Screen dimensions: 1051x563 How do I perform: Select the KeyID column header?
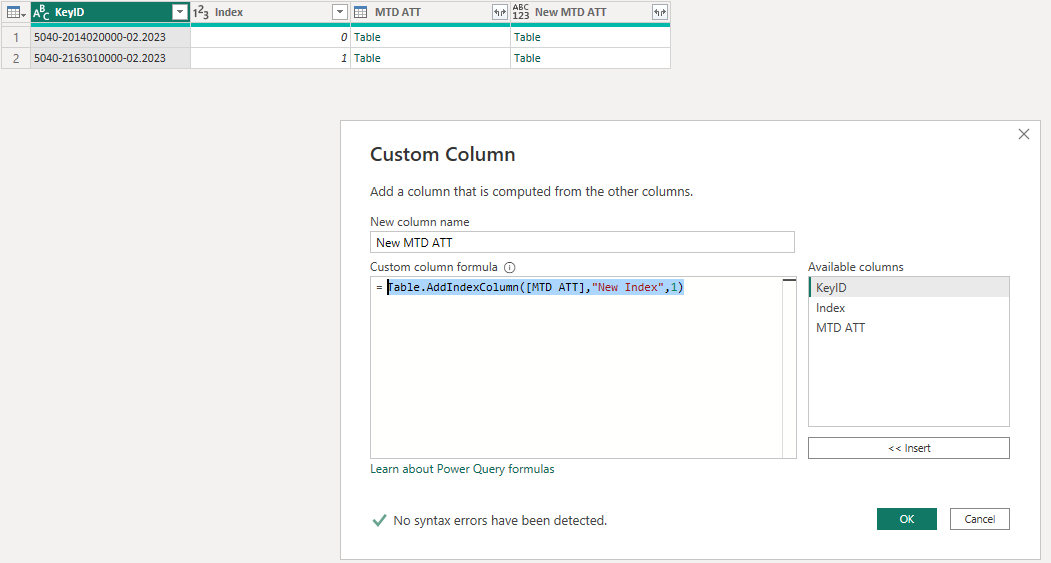[x=111, y=12]
